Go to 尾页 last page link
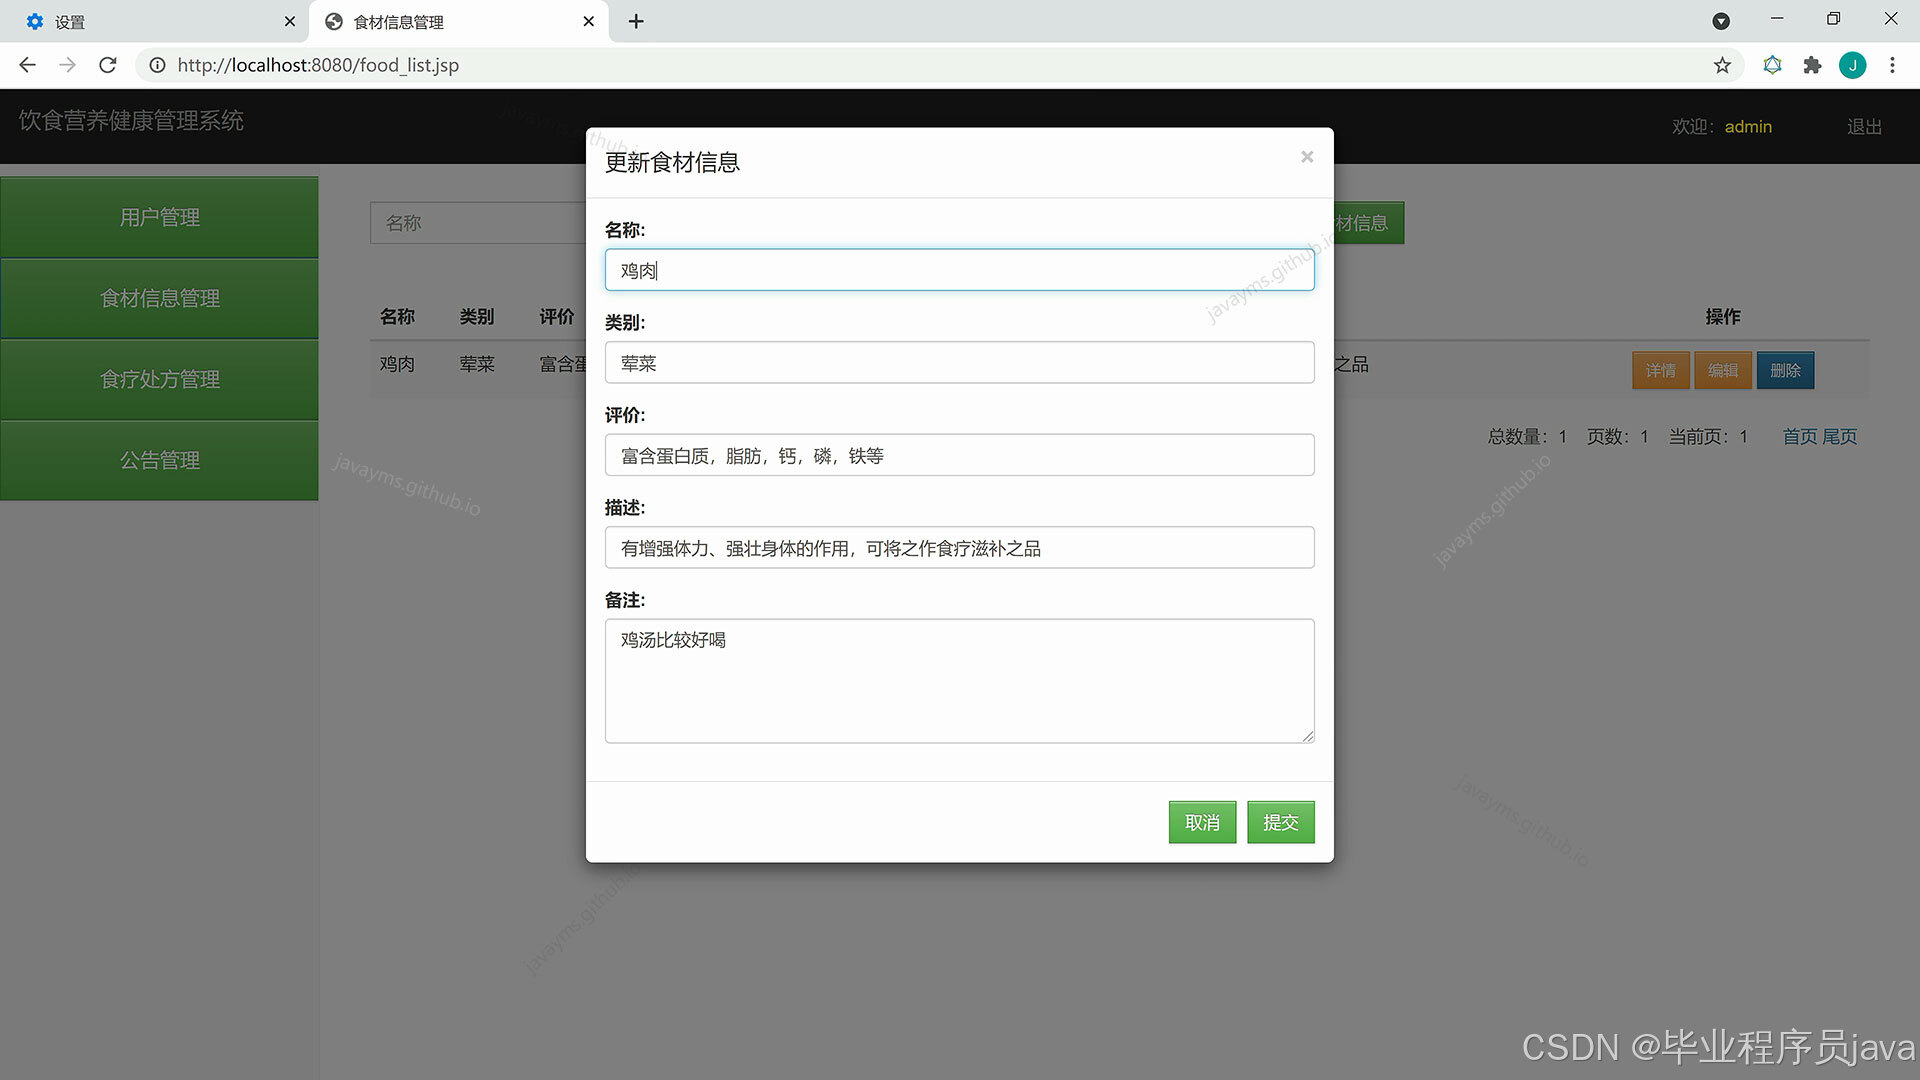The image size is (1920, 1080). pyautogui.click(x=1839, y=437)
